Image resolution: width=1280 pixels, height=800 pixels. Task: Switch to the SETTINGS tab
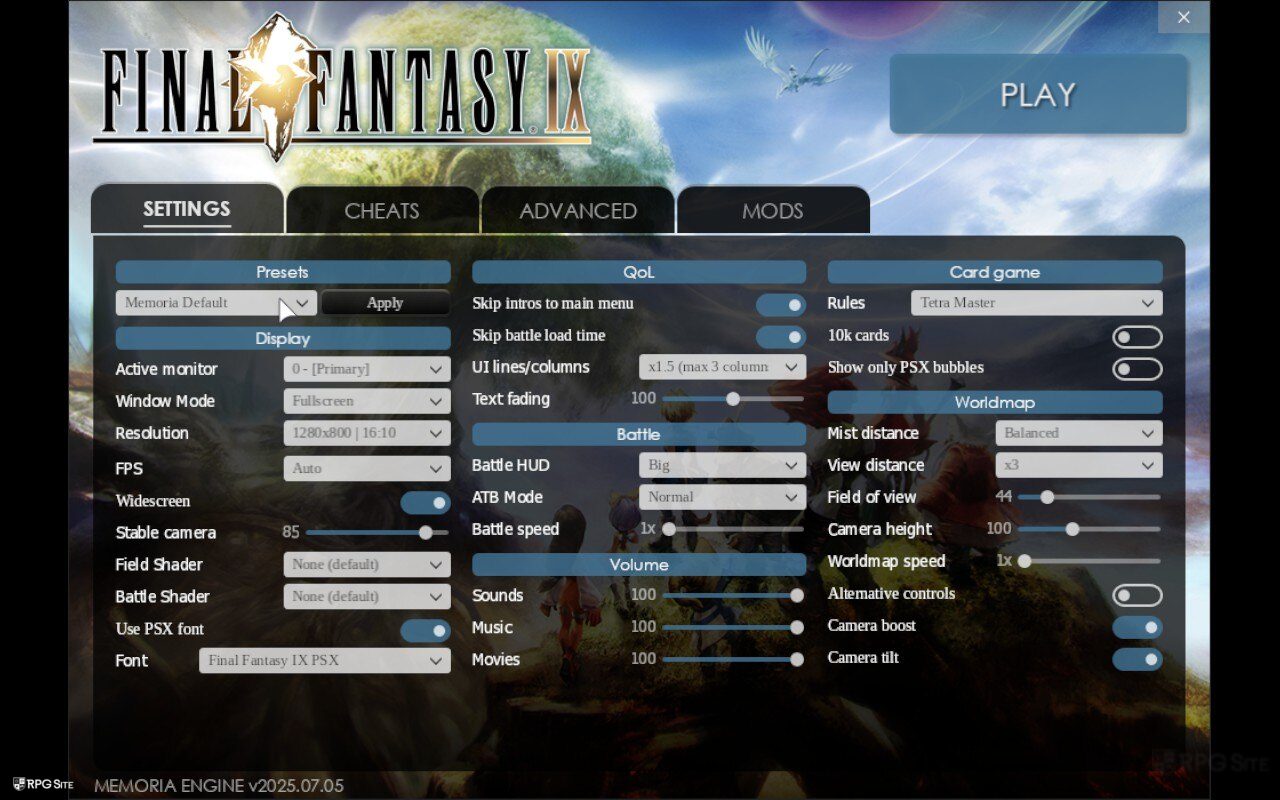tap(187, 209)
